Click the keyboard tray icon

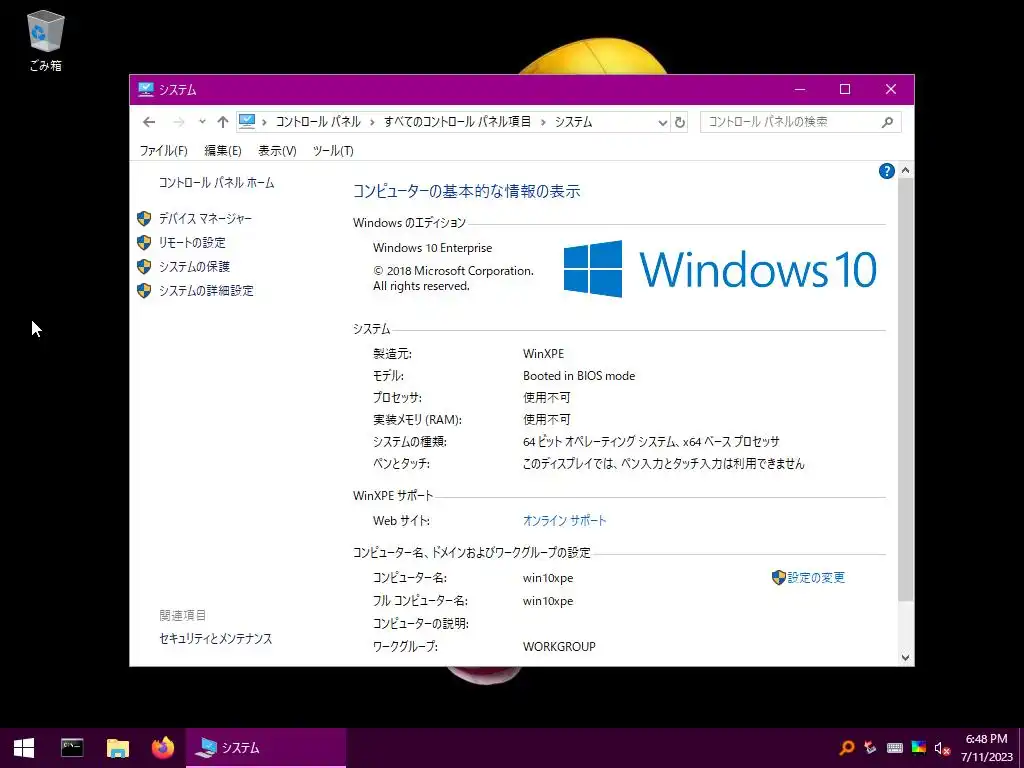(x=895, y=748)
